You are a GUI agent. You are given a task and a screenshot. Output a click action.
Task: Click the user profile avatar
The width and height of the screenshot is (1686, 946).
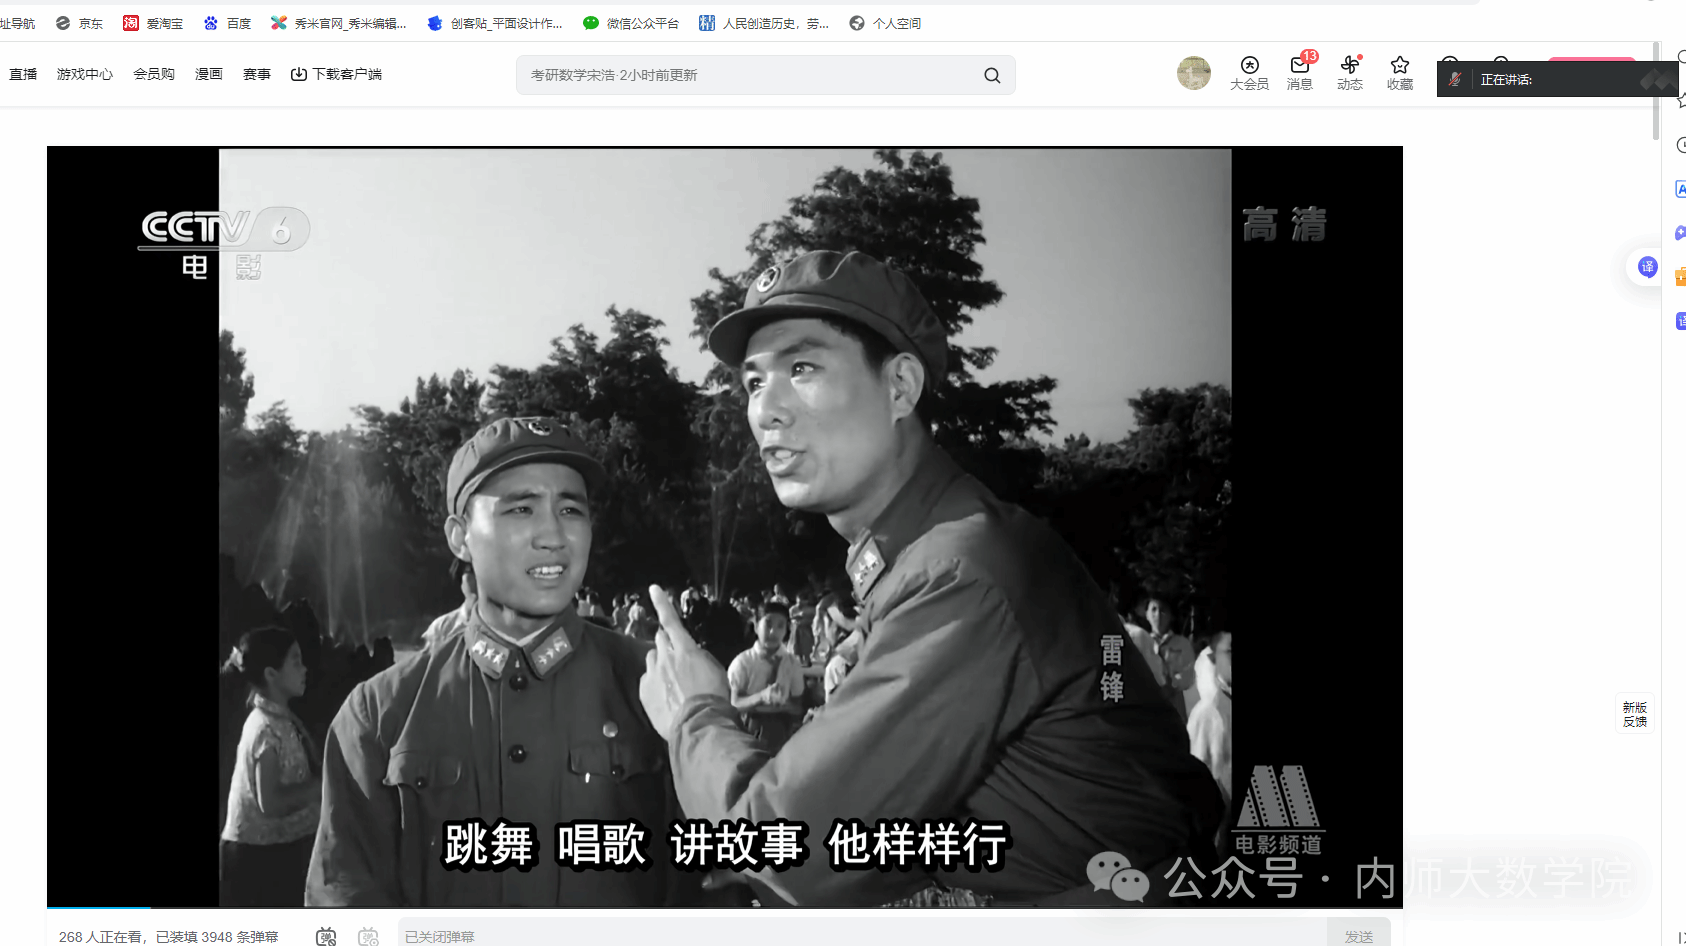1193,73
